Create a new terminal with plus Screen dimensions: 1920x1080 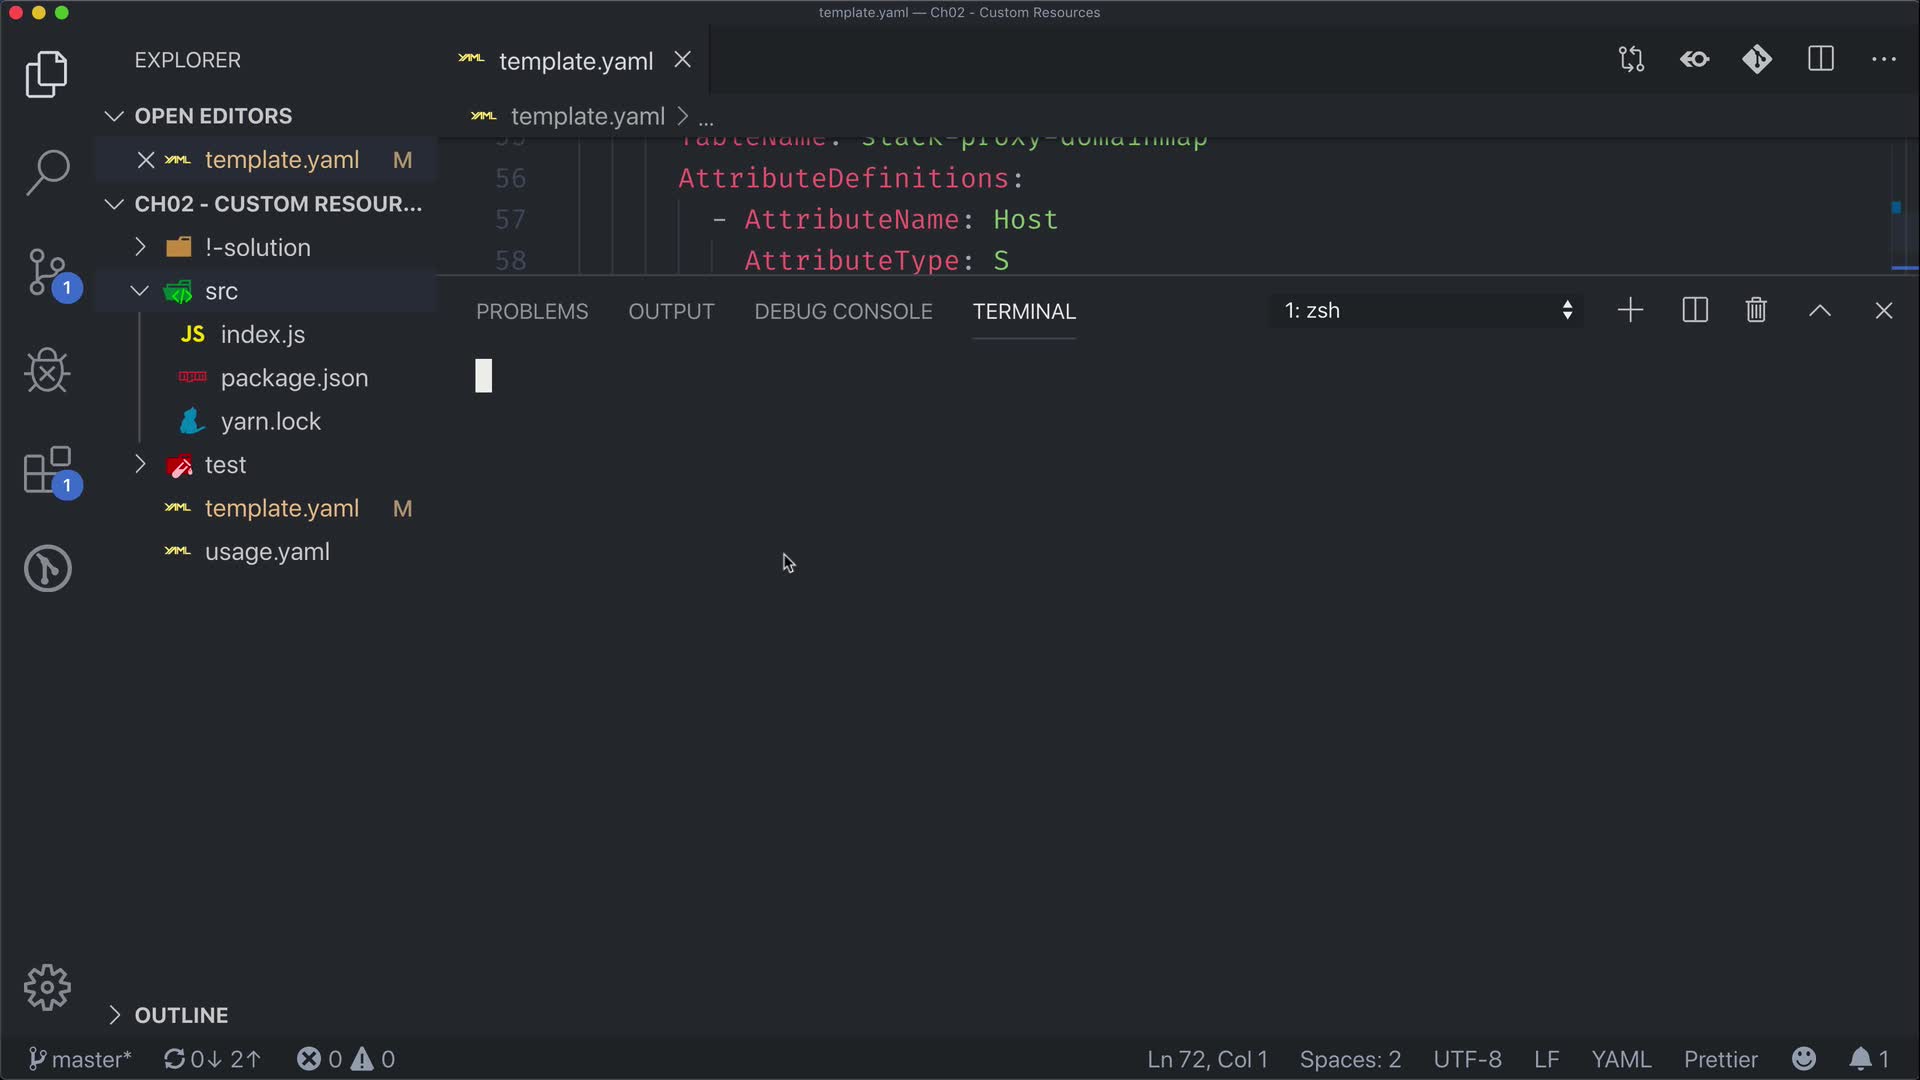coord(1630,311)
